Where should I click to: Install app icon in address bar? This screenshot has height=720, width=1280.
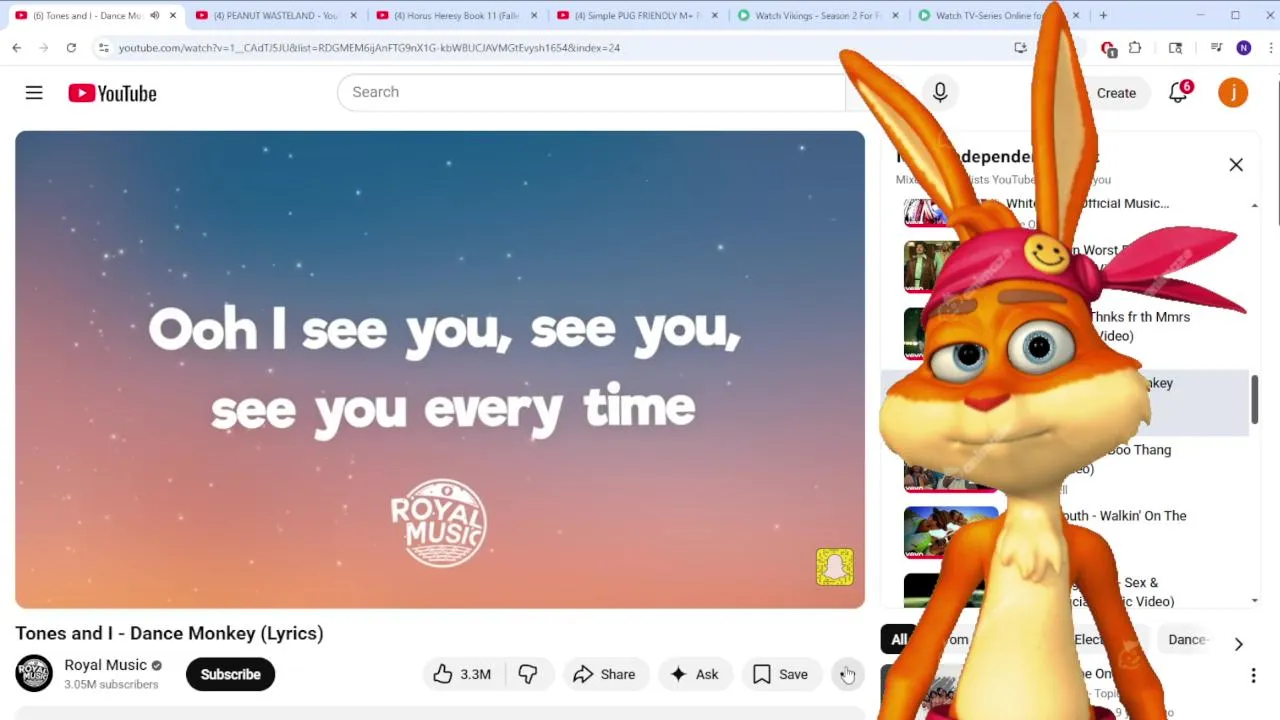coord(1020,47)
